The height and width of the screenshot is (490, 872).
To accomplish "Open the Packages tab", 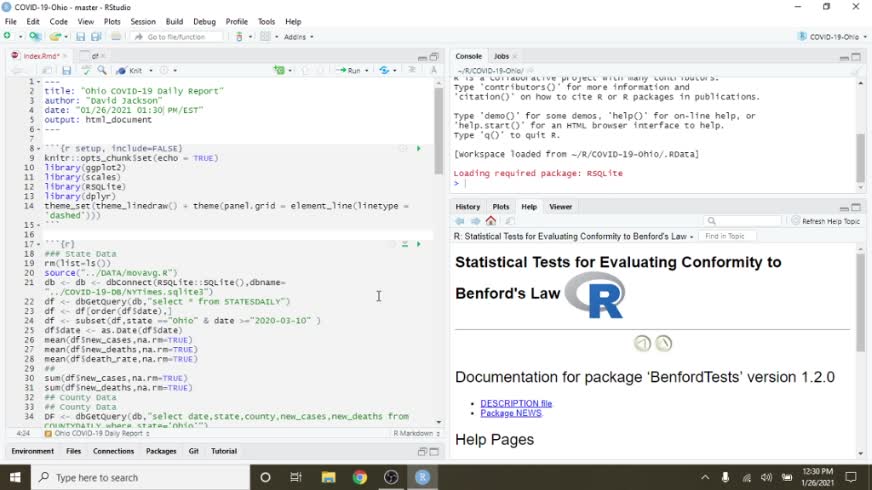I will (x=161, y=451).
